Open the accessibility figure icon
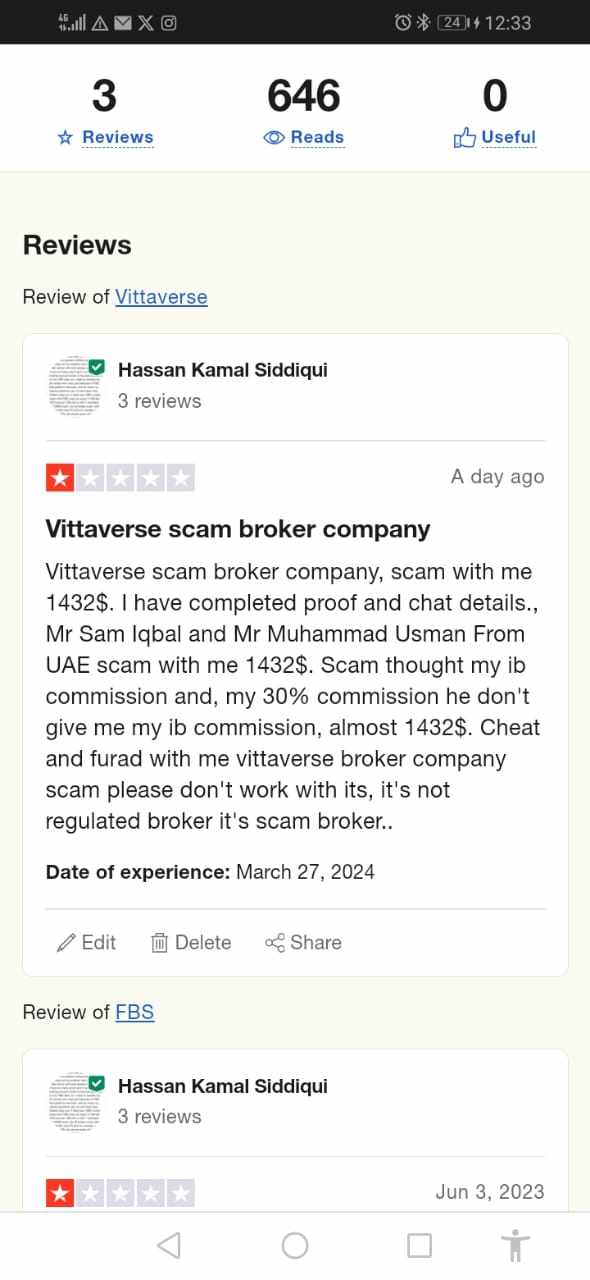 pos(515,1245)
